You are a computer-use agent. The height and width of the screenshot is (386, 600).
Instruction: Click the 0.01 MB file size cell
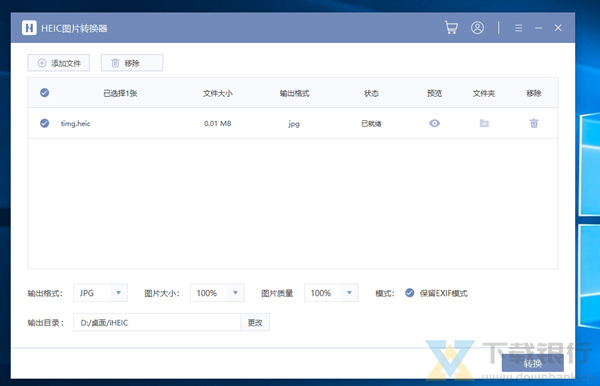[218, 123]
